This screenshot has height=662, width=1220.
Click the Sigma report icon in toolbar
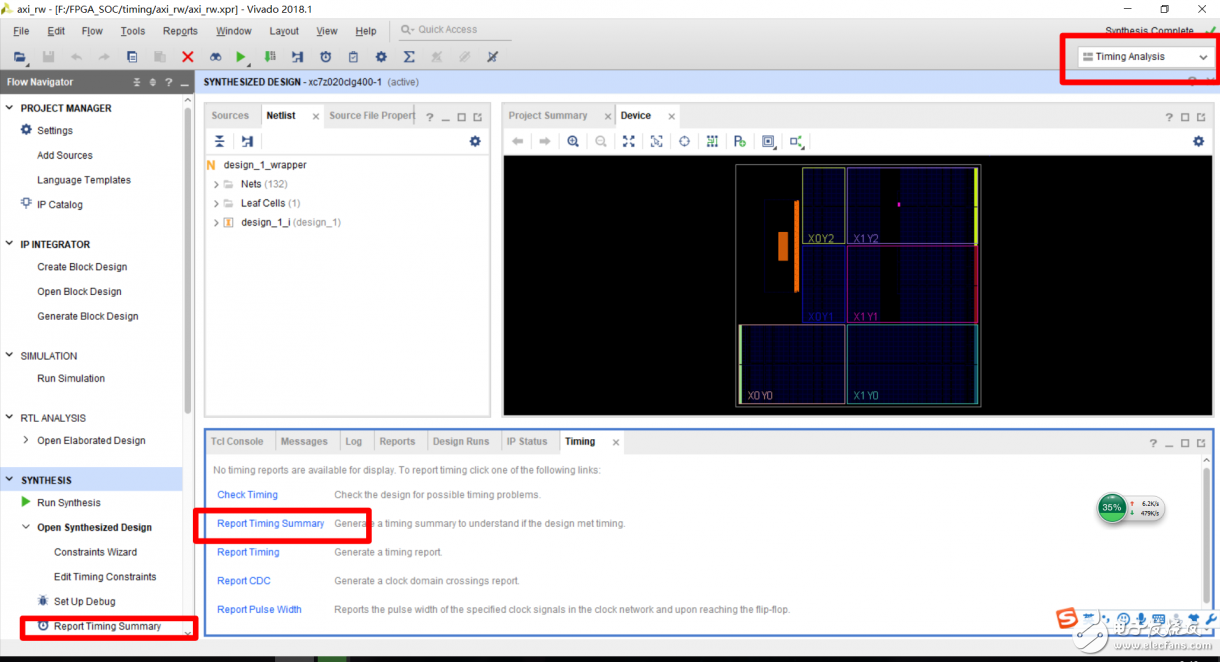409,57
